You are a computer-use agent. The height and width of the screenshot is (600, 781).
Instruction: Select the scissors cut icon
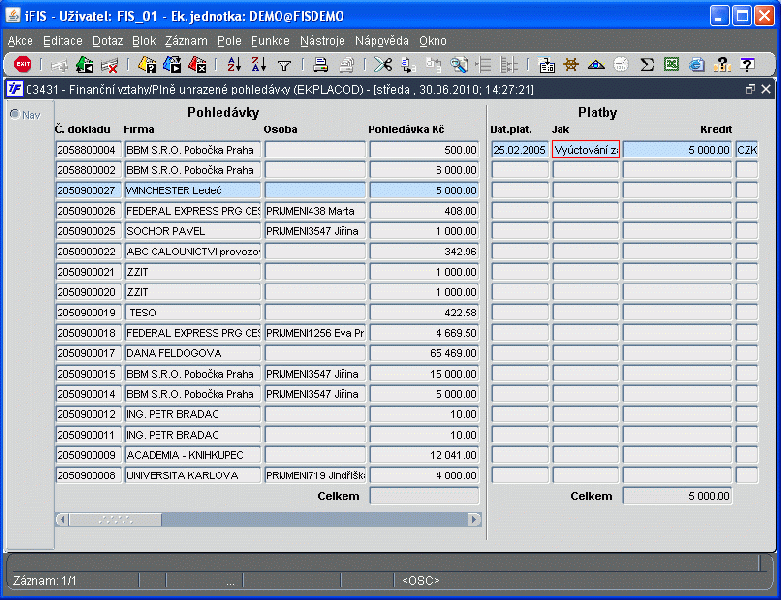pos(383,64)
